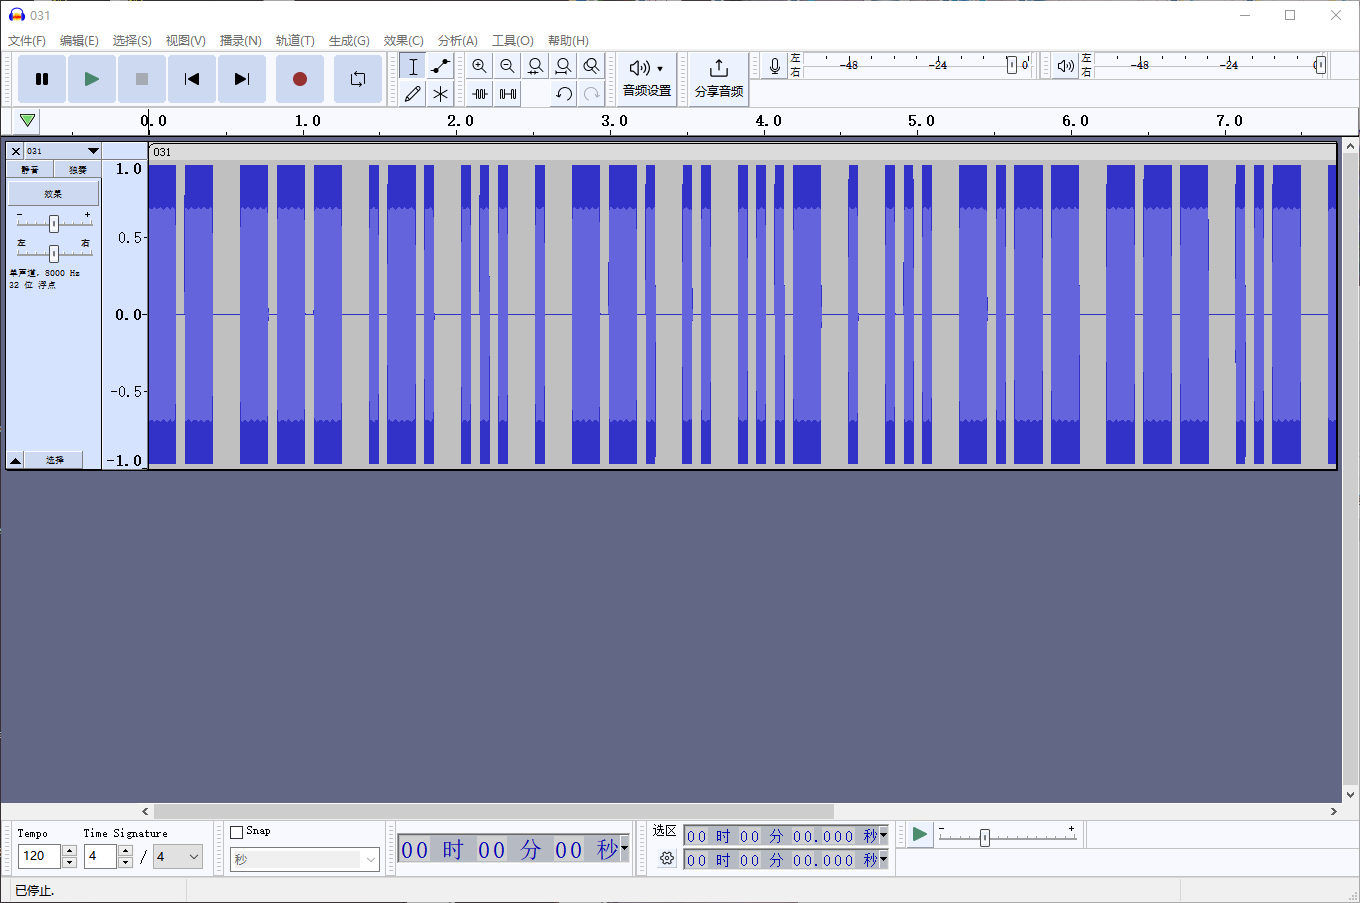Click the Undo arrow

click(x=564, y=94)
